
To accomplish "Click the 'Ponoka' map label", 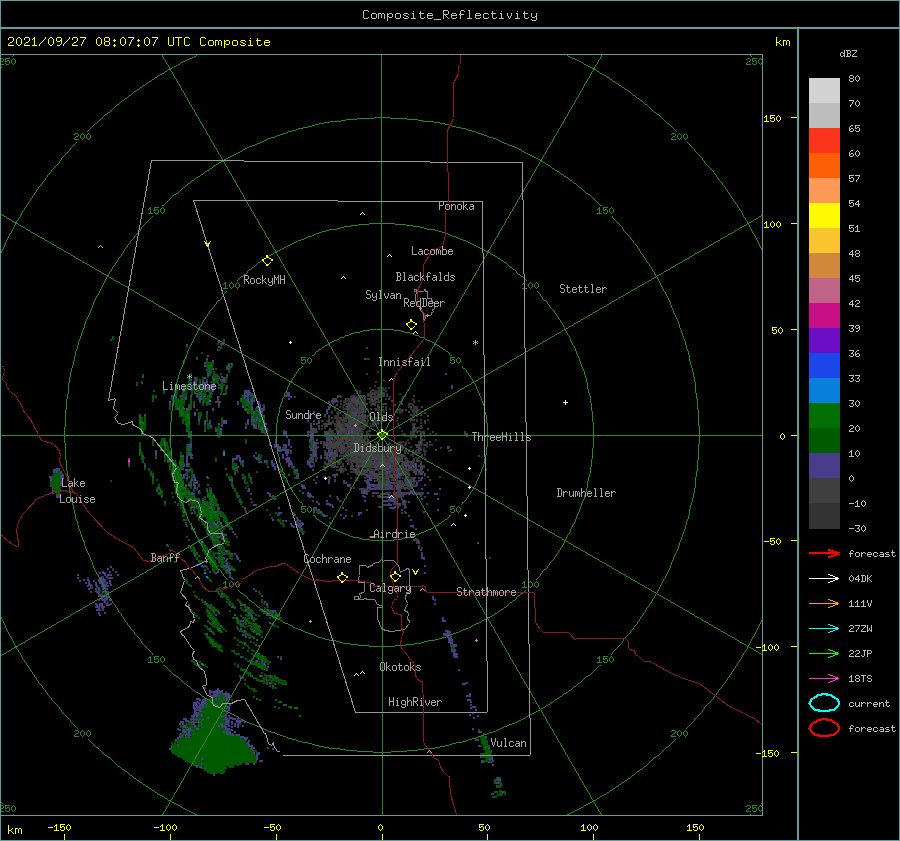I will click(x=456, y=206).
